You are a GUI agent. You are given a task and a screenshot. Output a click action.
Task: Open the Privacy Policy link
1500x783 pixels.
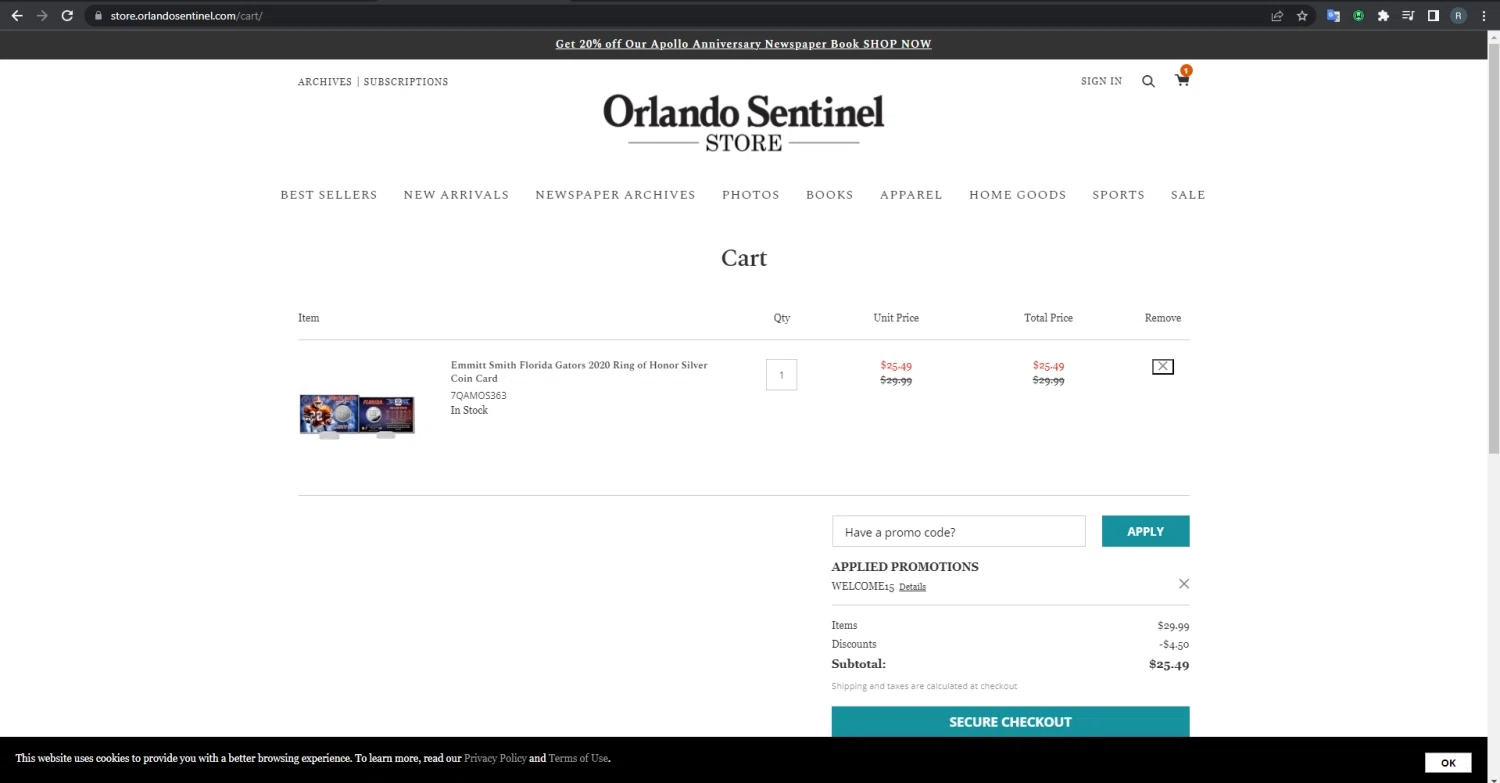[495, 759]
